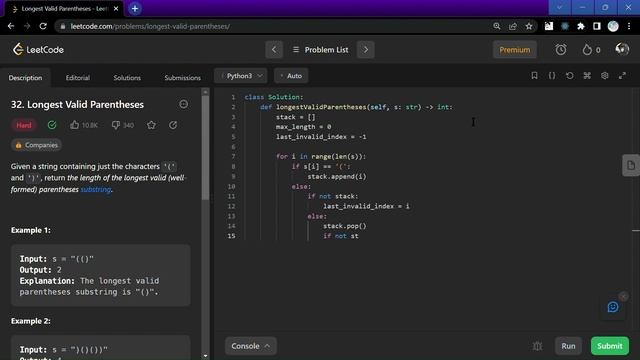Toggle editor fullscreen icon

(622, 76)
